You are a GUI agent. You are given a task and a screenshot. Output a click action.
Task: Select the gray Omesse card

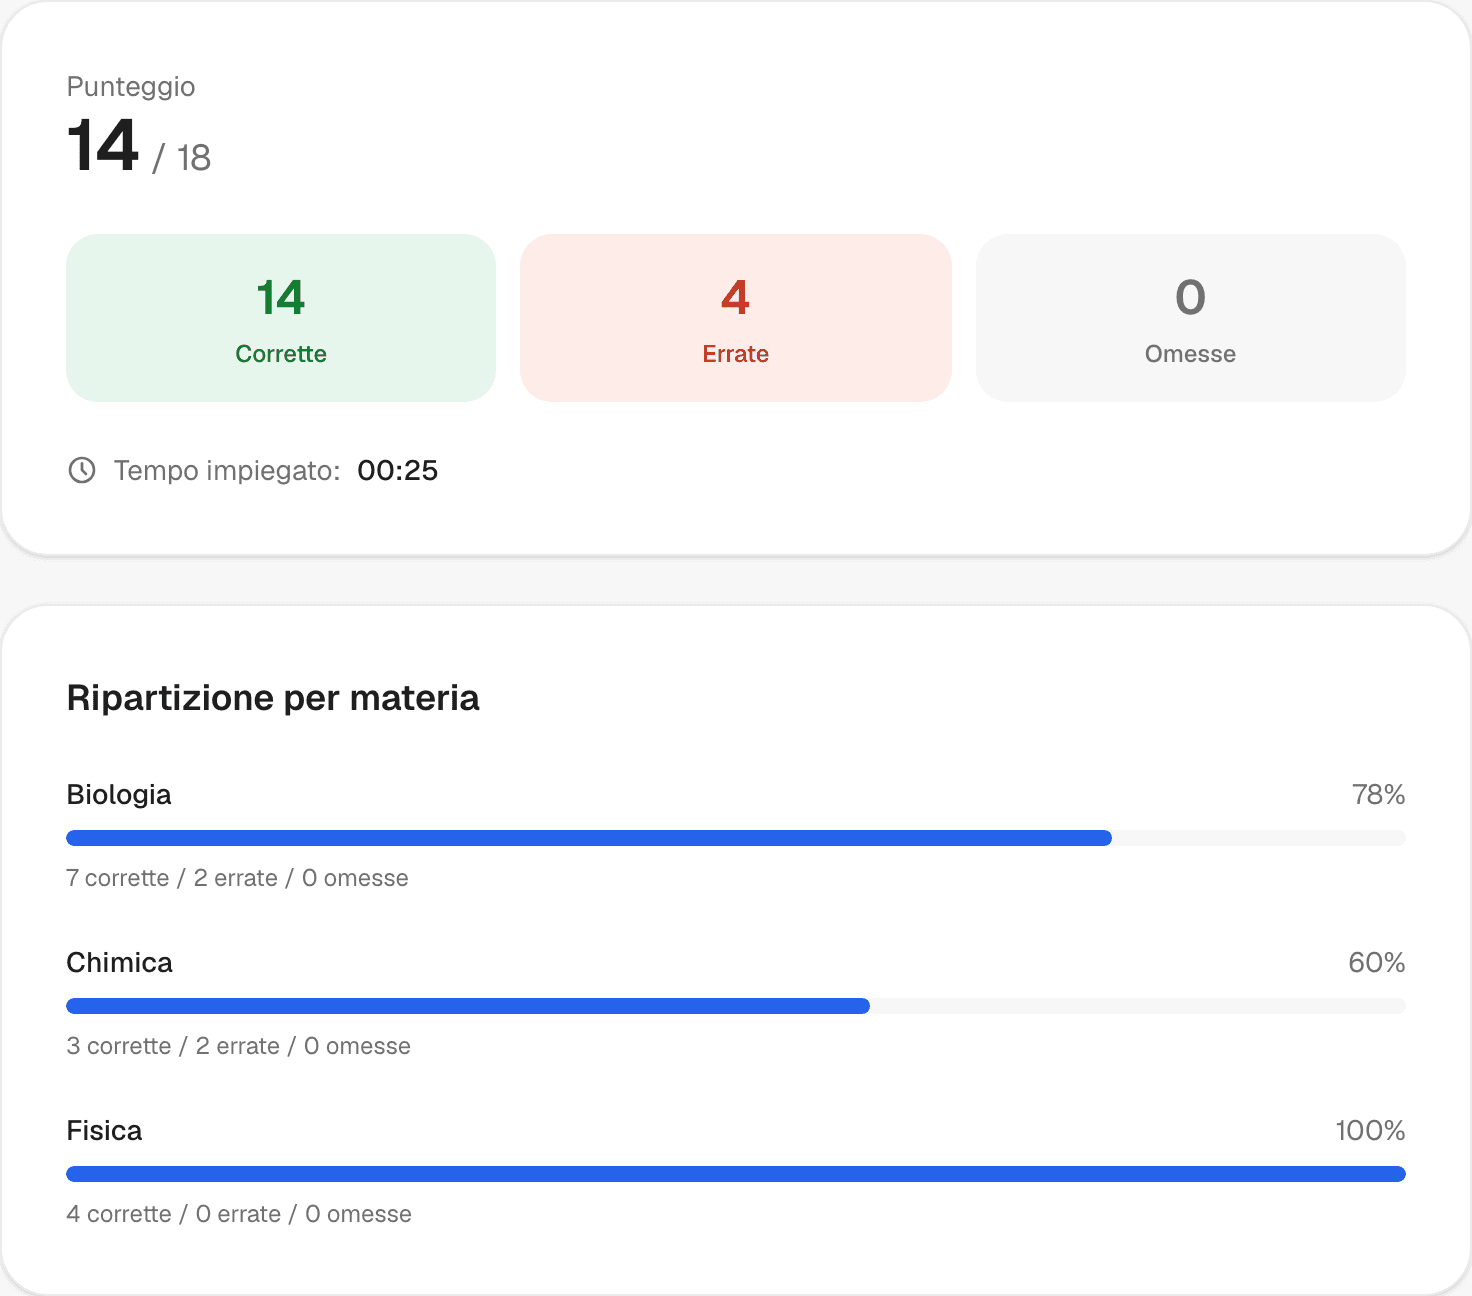click(x=1191, y=318)
